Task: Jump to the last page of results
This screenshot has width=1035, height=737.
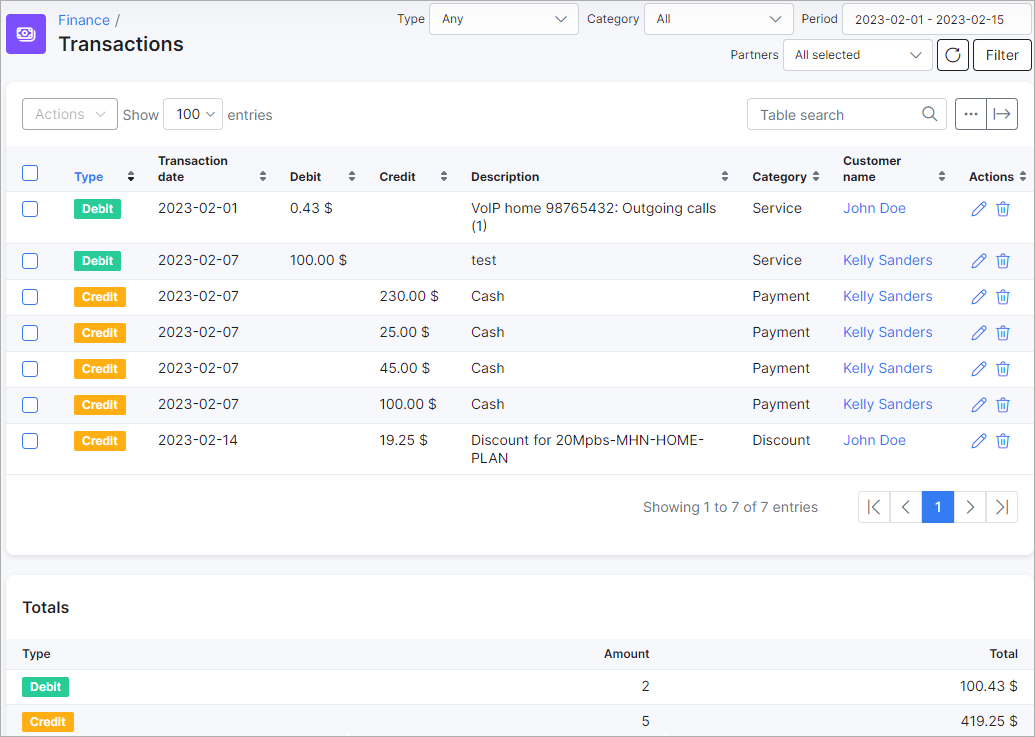Action: pyautogui.click(x=1002, y=507)
